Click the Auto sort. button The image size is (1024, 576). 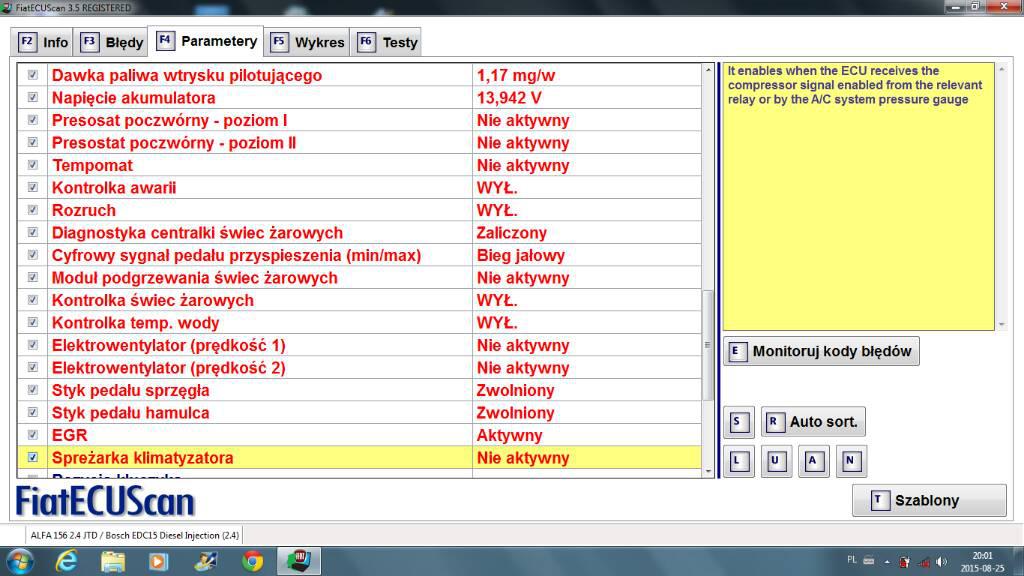click(x=813, y=422)
